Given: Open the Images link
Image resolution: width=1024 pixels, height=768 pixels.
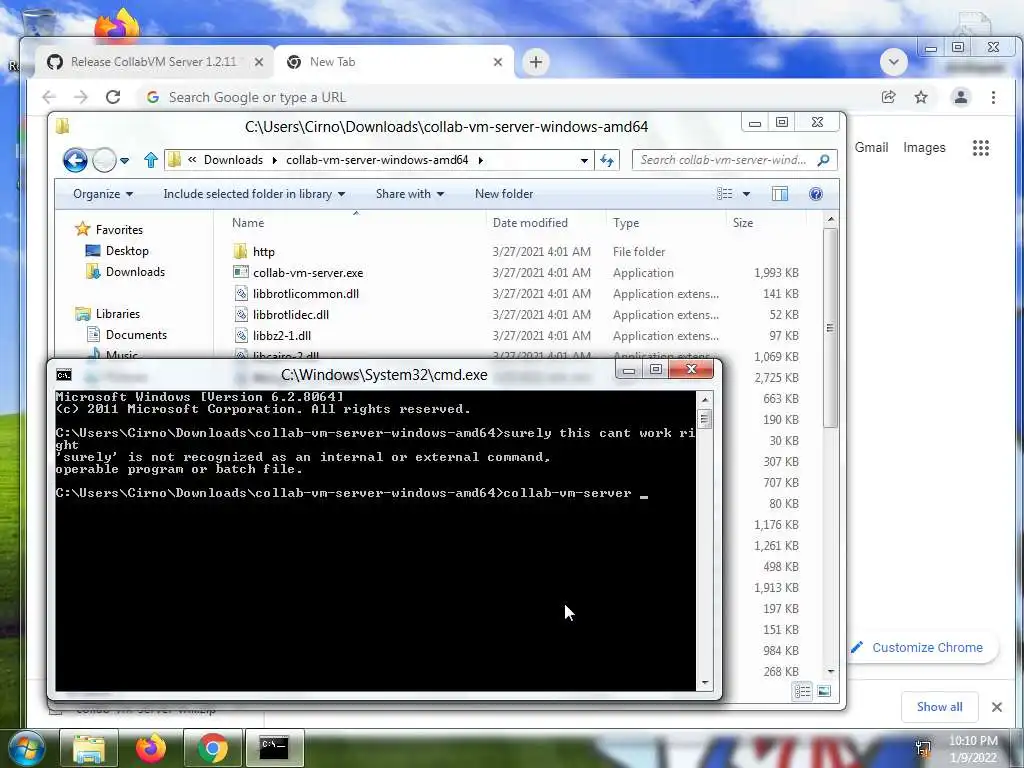Looking at the screenshot, I should 924,148.
